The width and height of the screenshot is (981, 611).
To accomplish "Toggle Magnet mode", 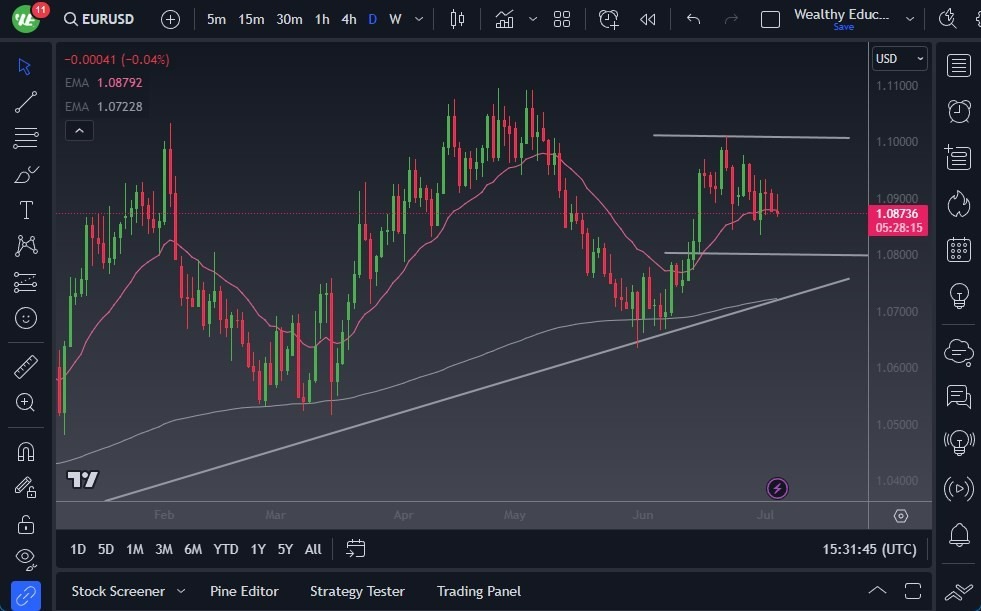I will pos(26,450).
